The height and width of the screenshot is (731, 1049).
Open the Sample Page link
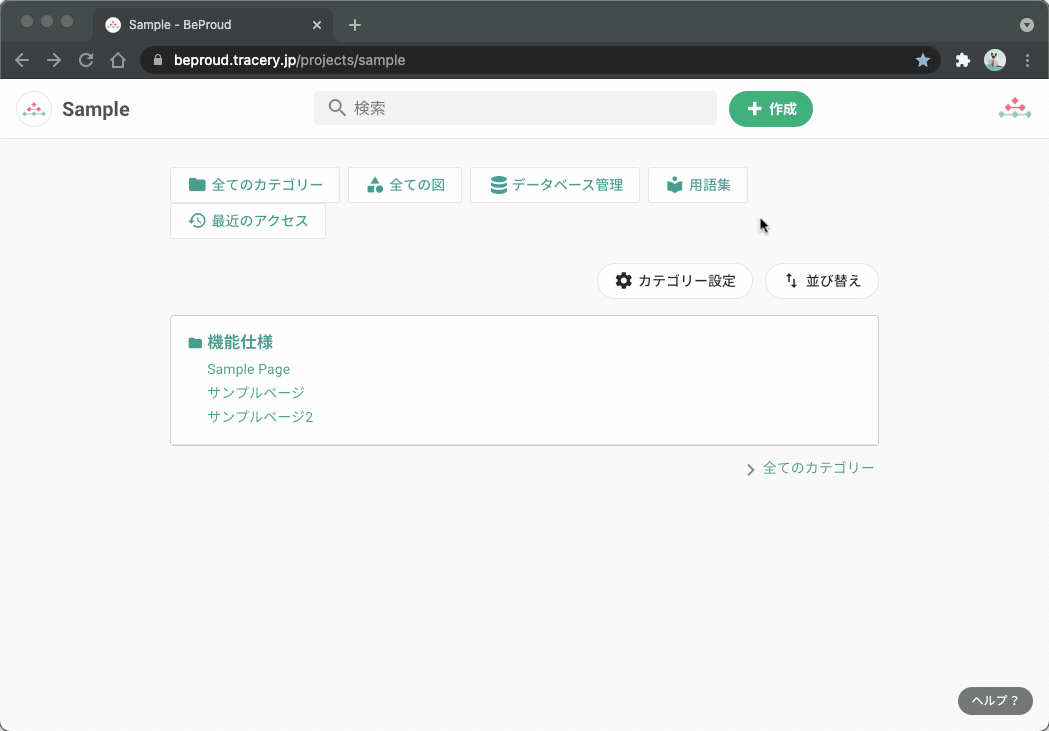248,368
